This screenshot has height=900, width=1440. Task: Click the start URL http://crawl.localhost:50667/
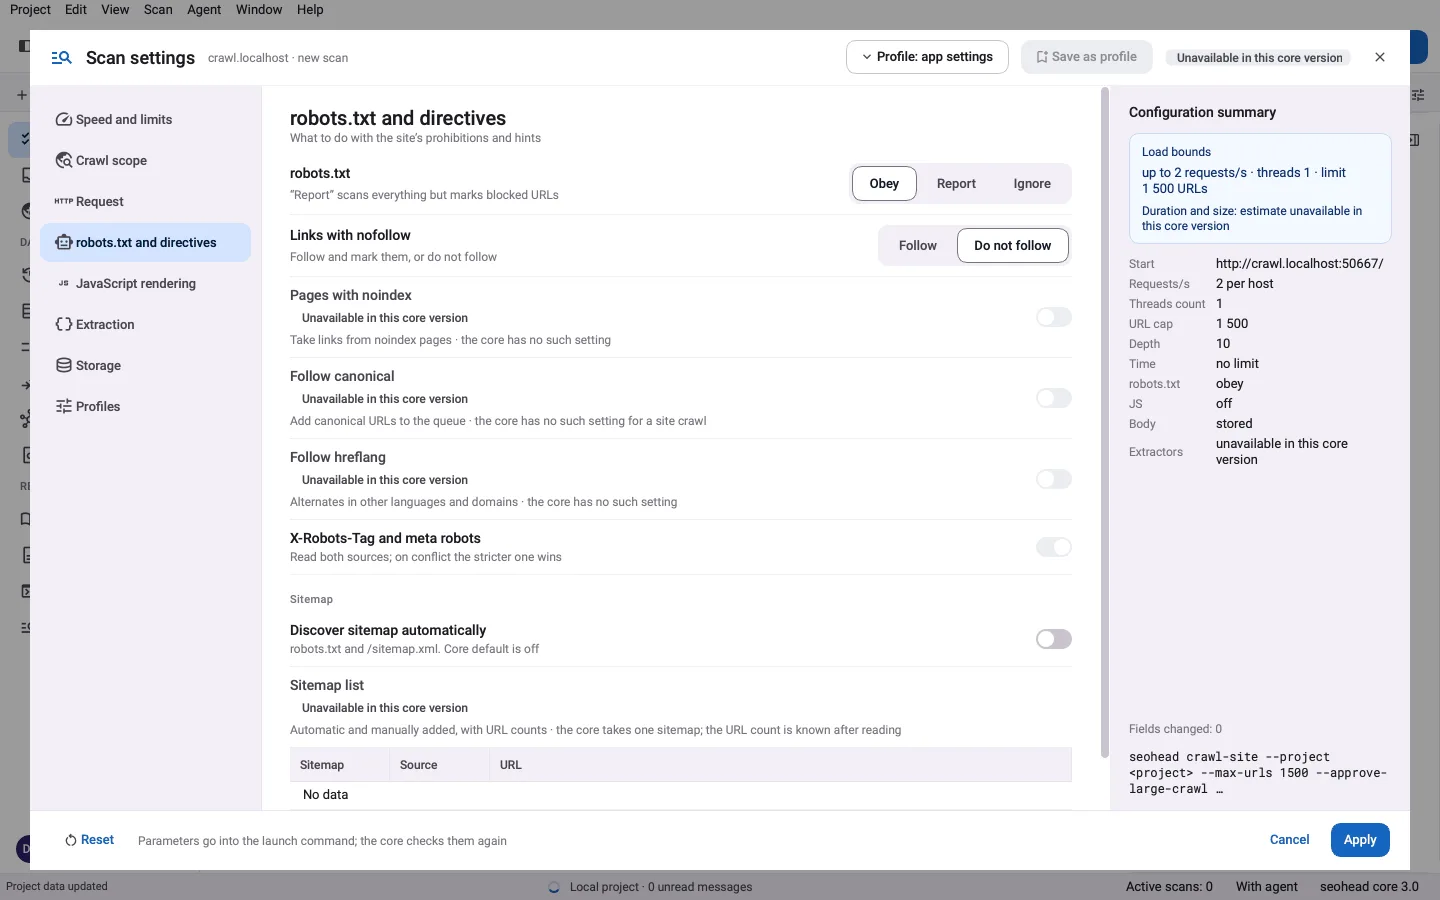pos(1299,264)
